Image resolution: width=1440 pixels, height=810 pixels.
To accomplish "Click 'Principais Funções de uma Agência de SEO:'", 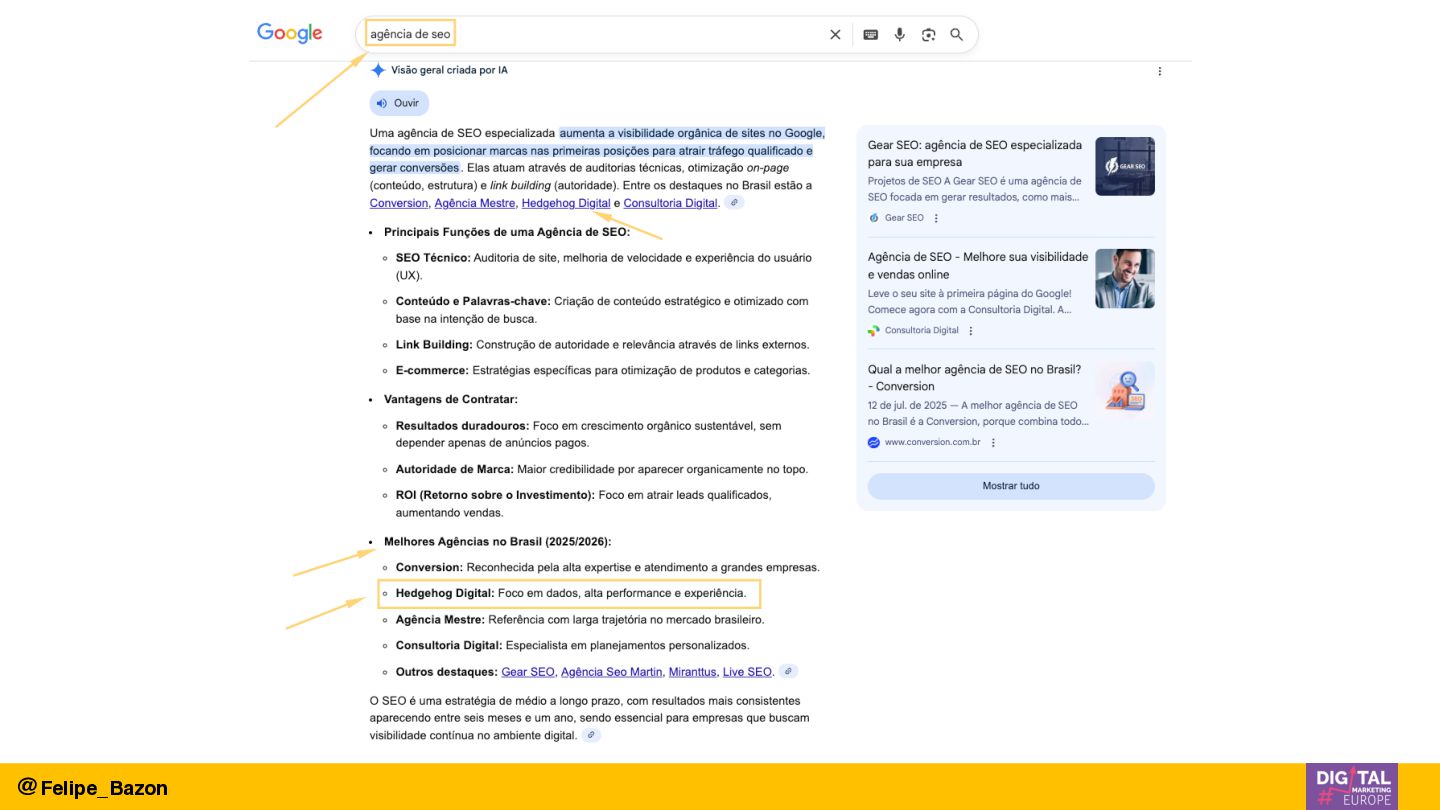I will click(507, 232).
